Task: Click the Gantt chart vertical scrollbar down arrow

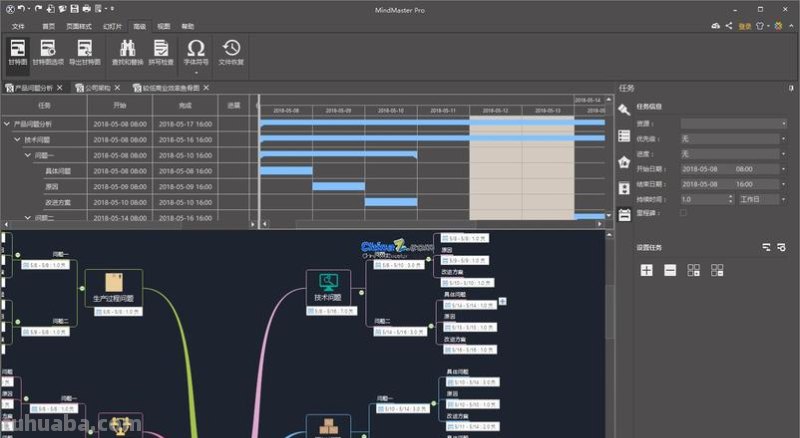Action: tap(609, 216)
